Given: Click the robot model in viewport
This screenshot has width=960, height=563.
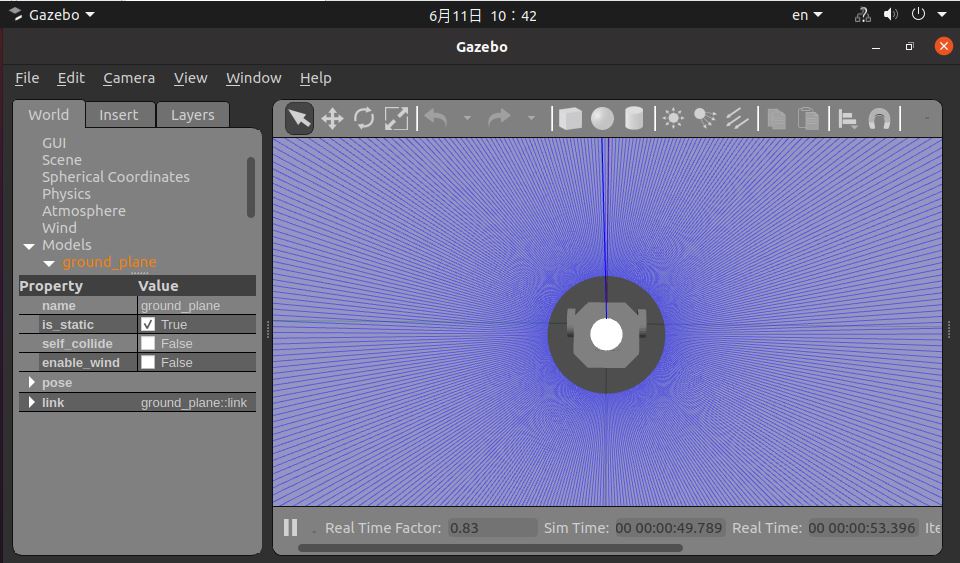Looking at the screenshot, I should [x=606, y=334].
